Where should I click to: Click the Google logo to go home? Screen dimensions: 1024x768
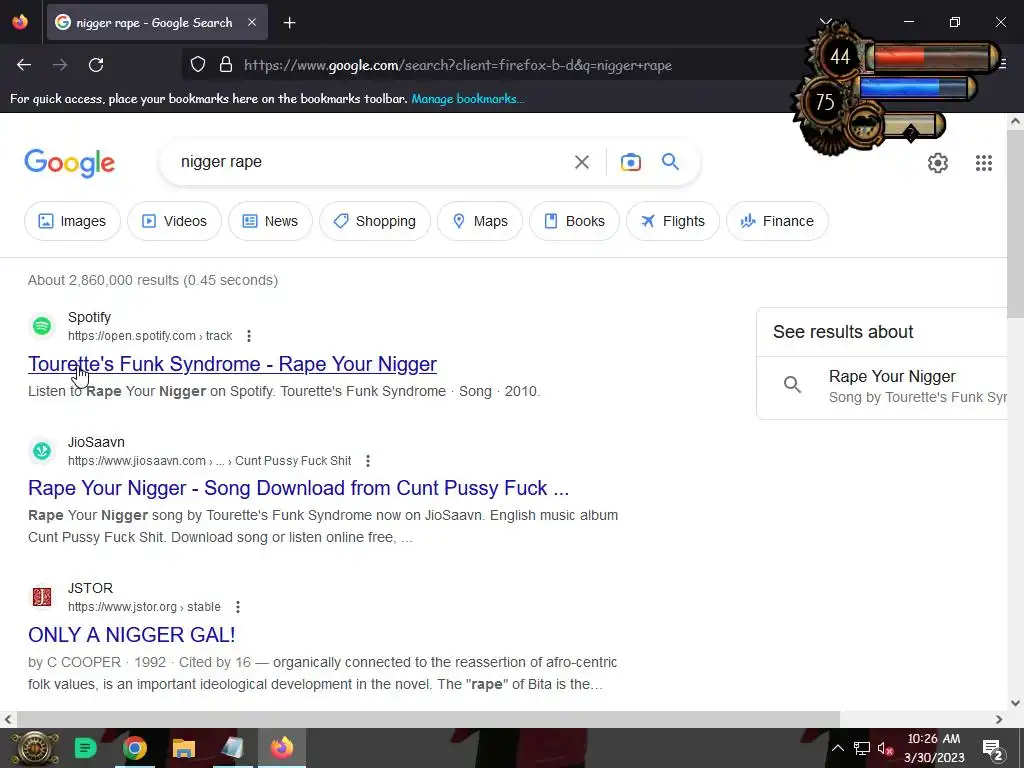point(69,163)
